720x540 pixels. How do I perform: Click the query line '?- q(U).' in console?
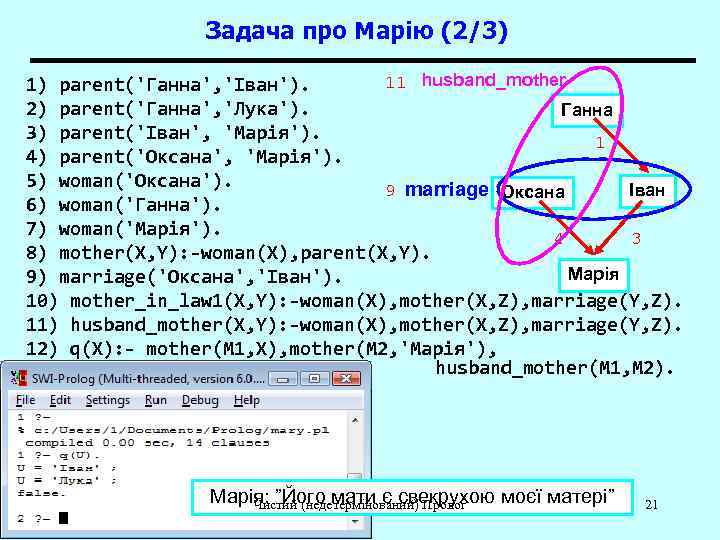(59, 456)
